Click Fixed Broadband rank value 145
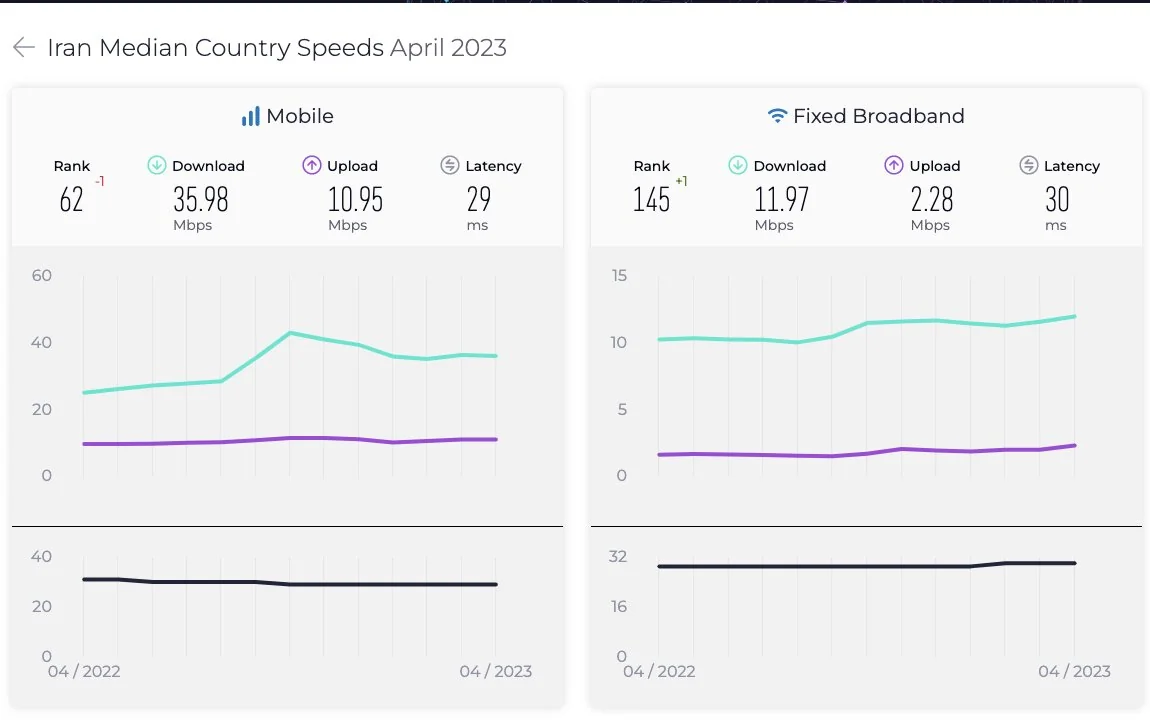 coord(652,200)
